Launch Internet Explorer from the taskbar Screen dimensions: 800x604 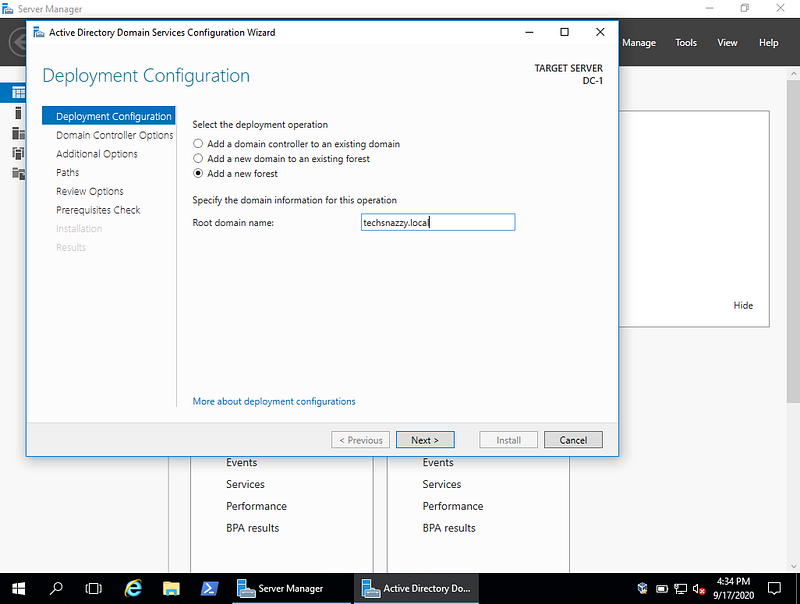coord(133,589)
